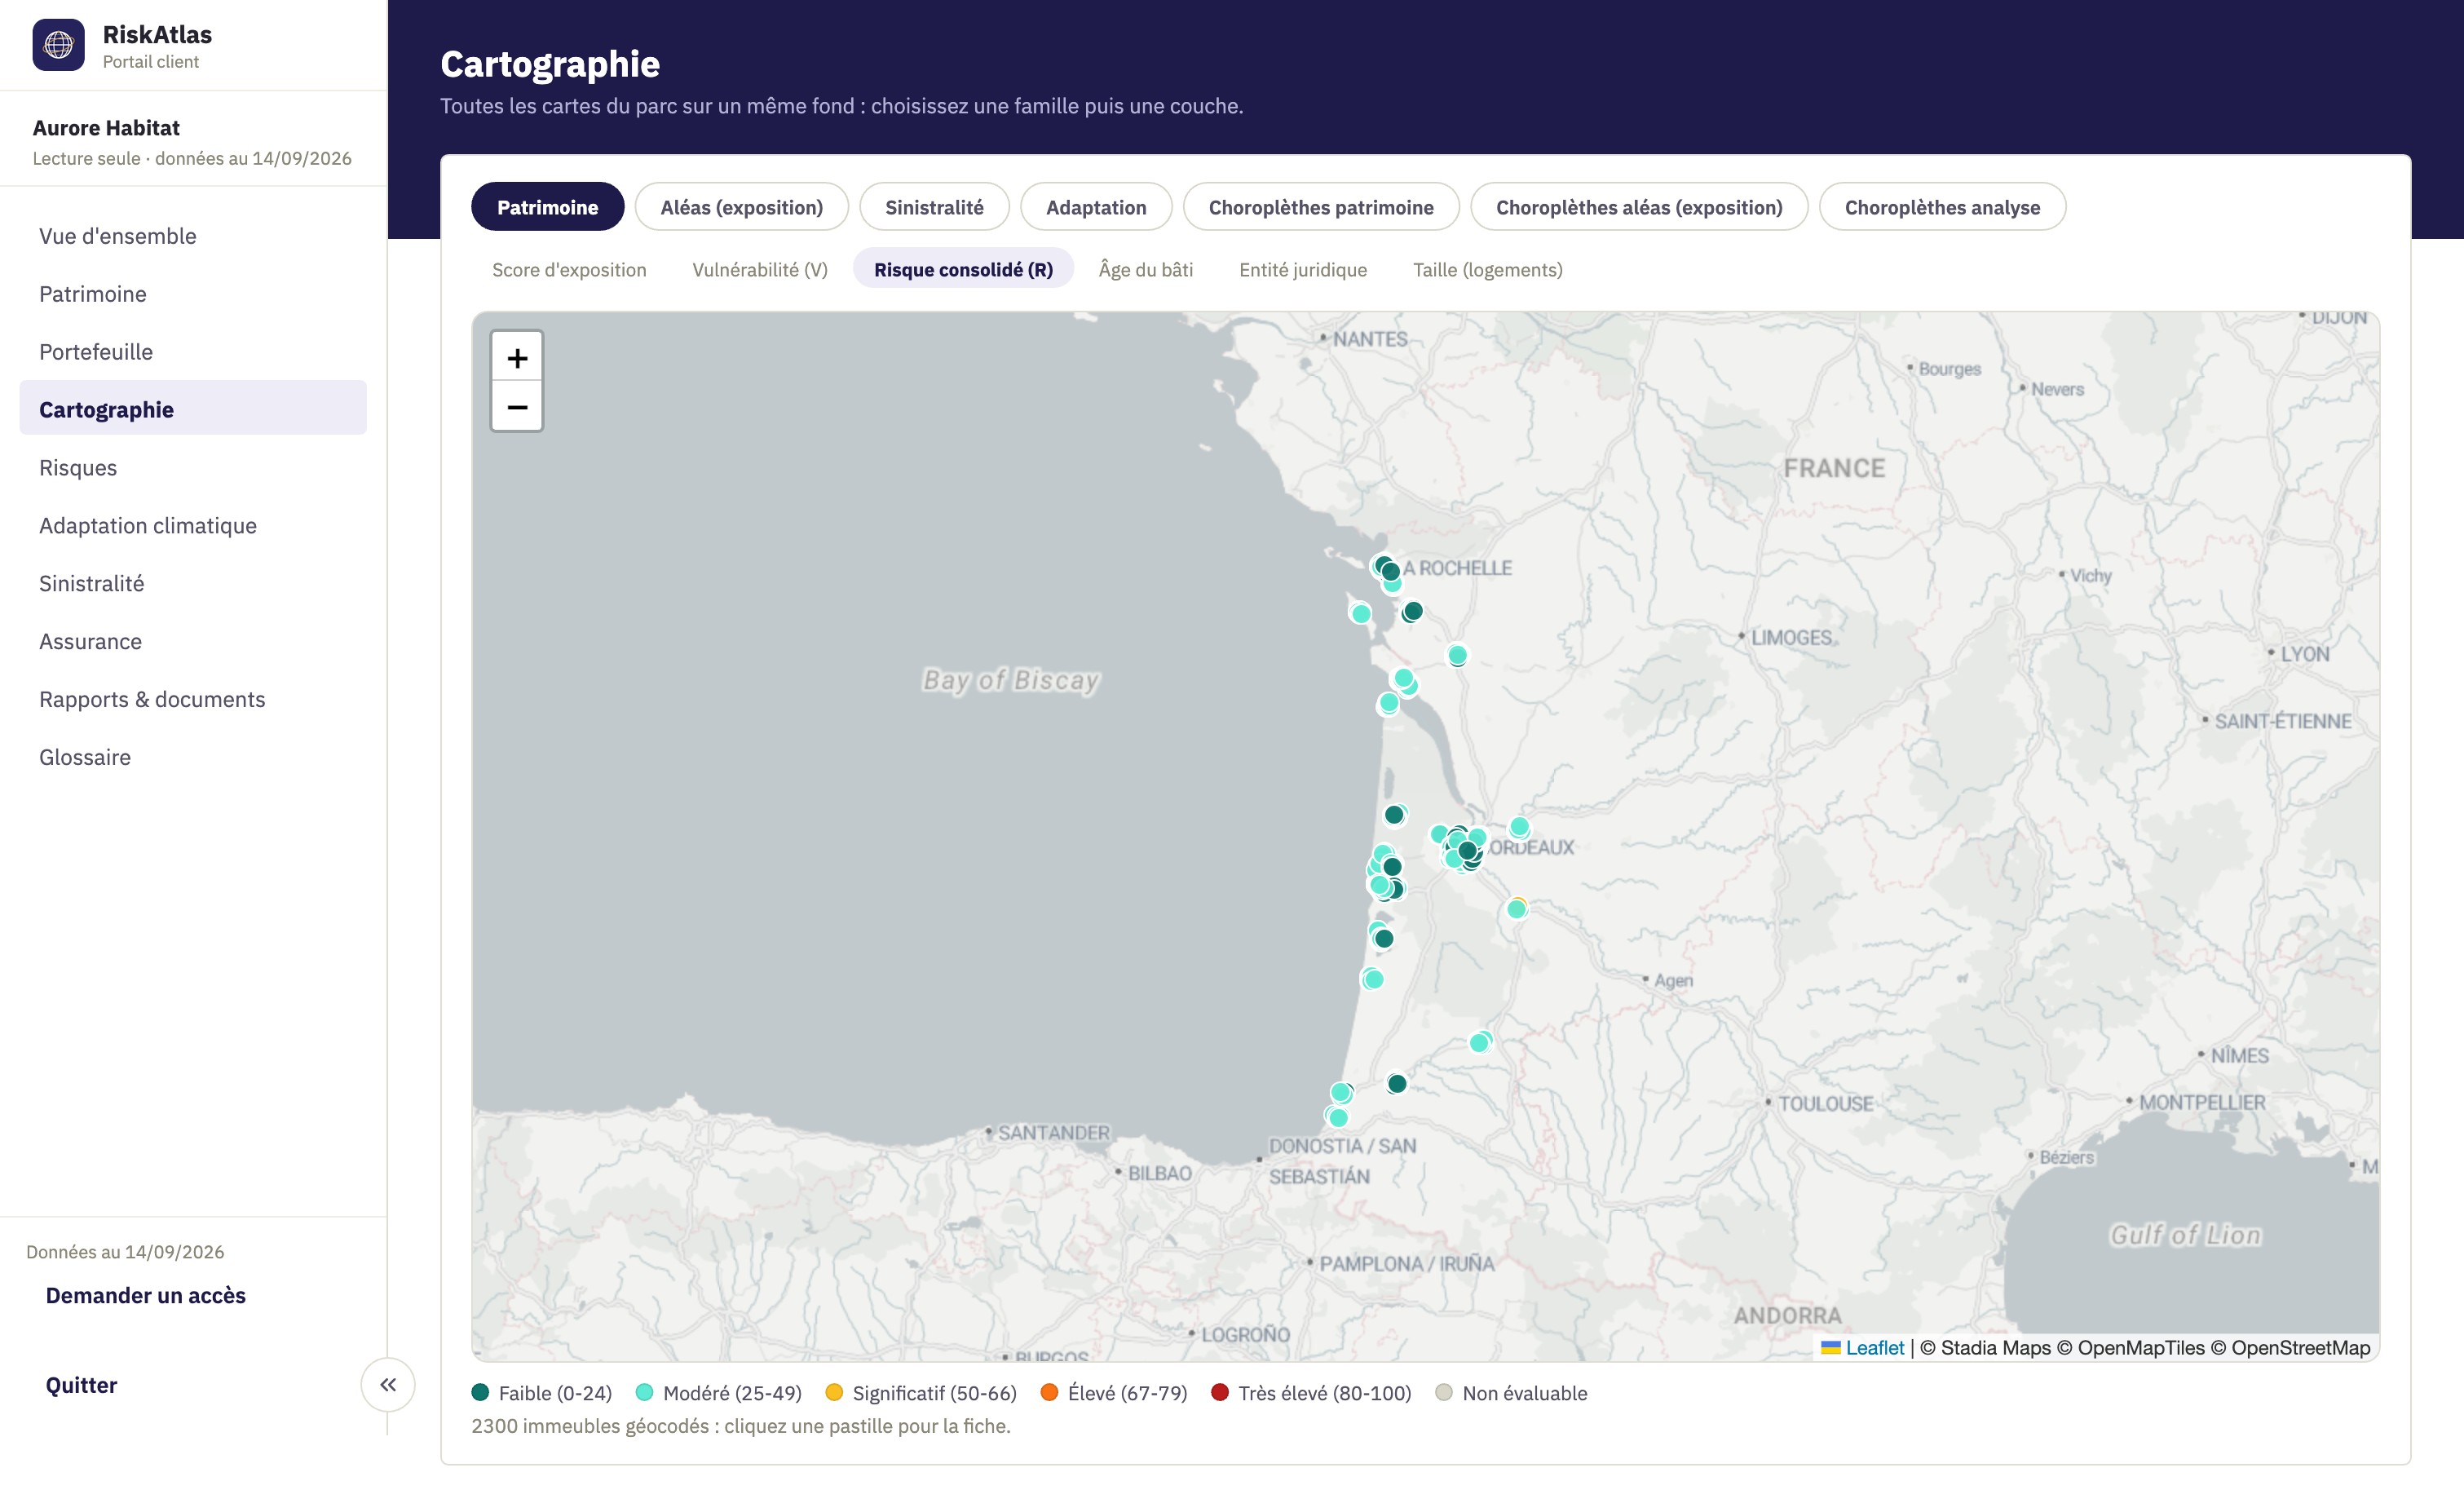Click the Non évaluable legend swatch

tap(1444, 1392)
